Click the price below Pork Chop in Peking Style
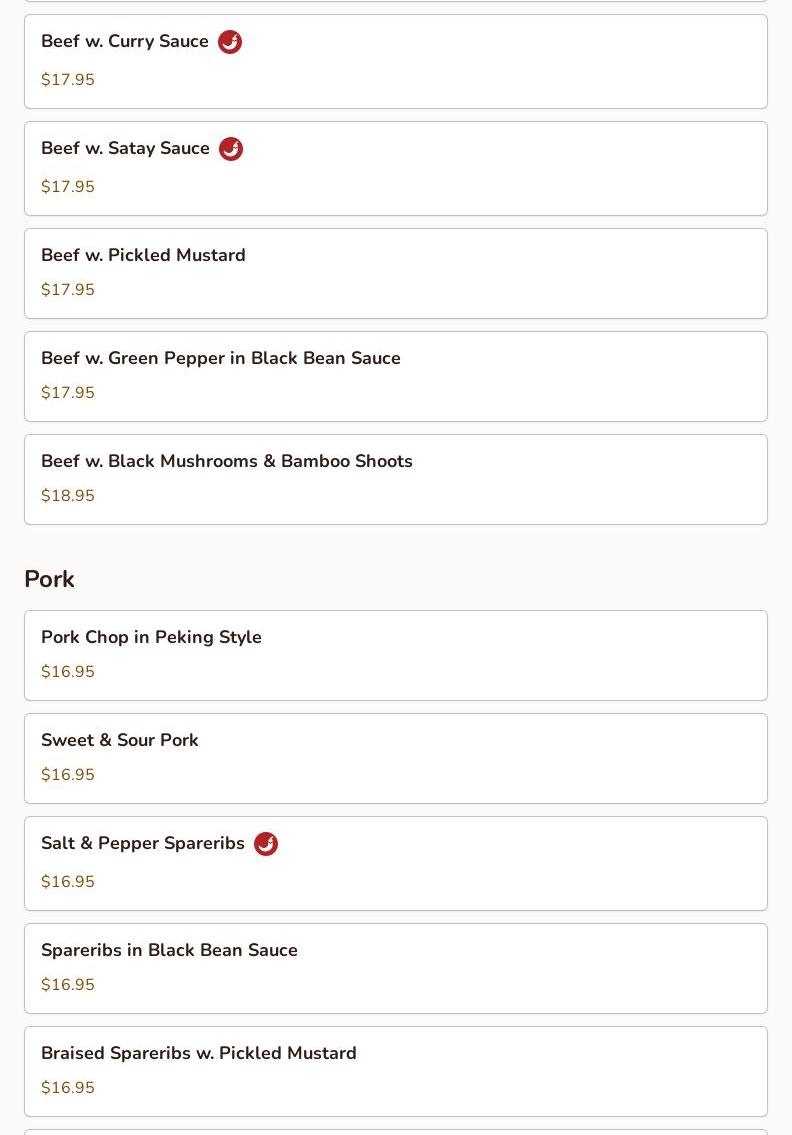 point(68,672)
